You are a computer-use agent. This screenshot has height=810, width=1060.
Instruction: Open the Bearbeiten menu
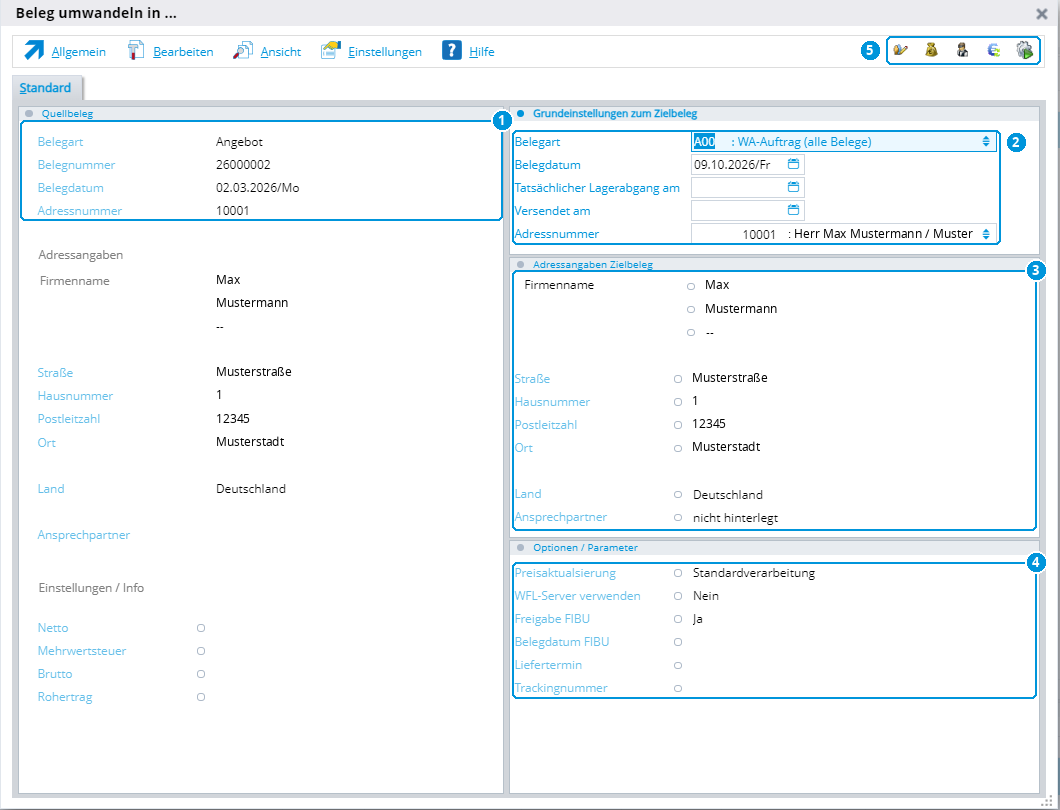[x=183, y=51]
